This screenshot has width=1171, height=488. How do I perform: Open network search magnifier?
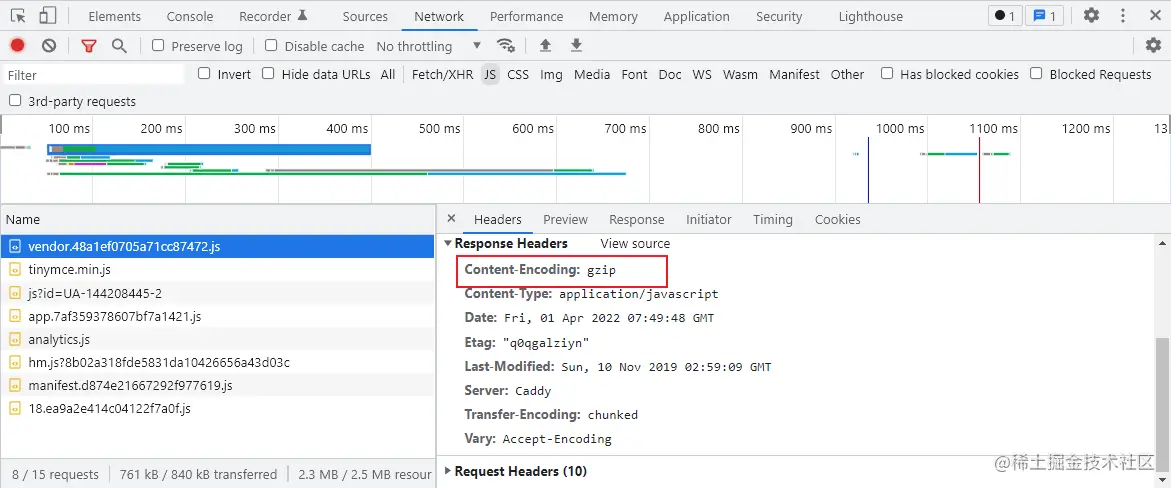[x=119, y=46]
